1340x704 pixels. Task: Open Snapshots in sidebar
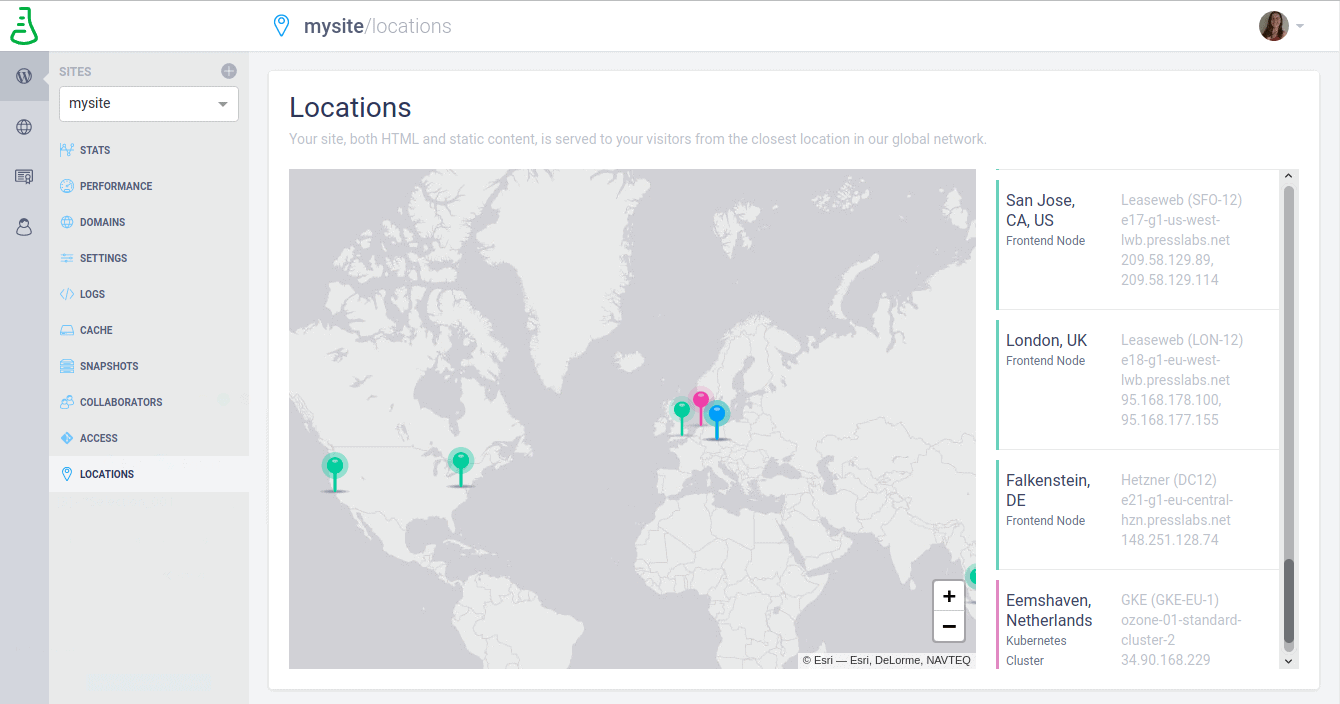click(x=109, y=366)
